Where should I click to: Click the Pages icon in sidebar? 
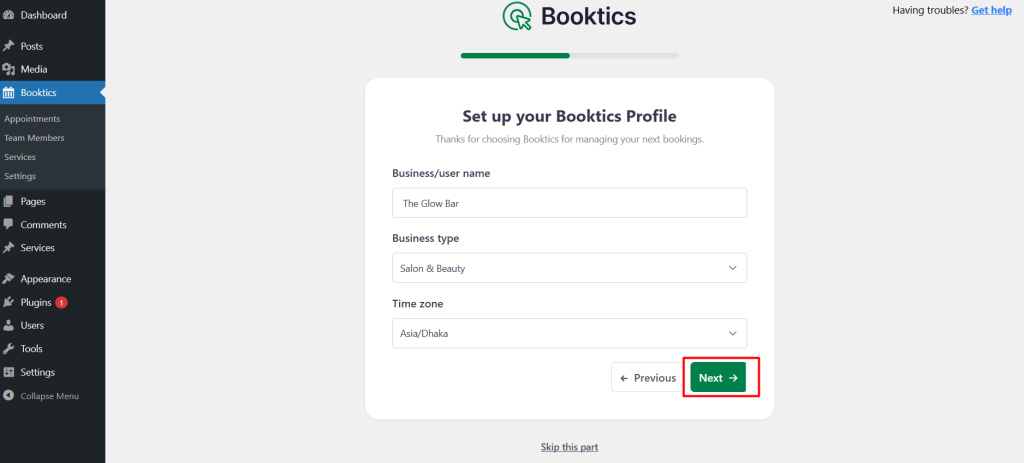pos(8,202)
